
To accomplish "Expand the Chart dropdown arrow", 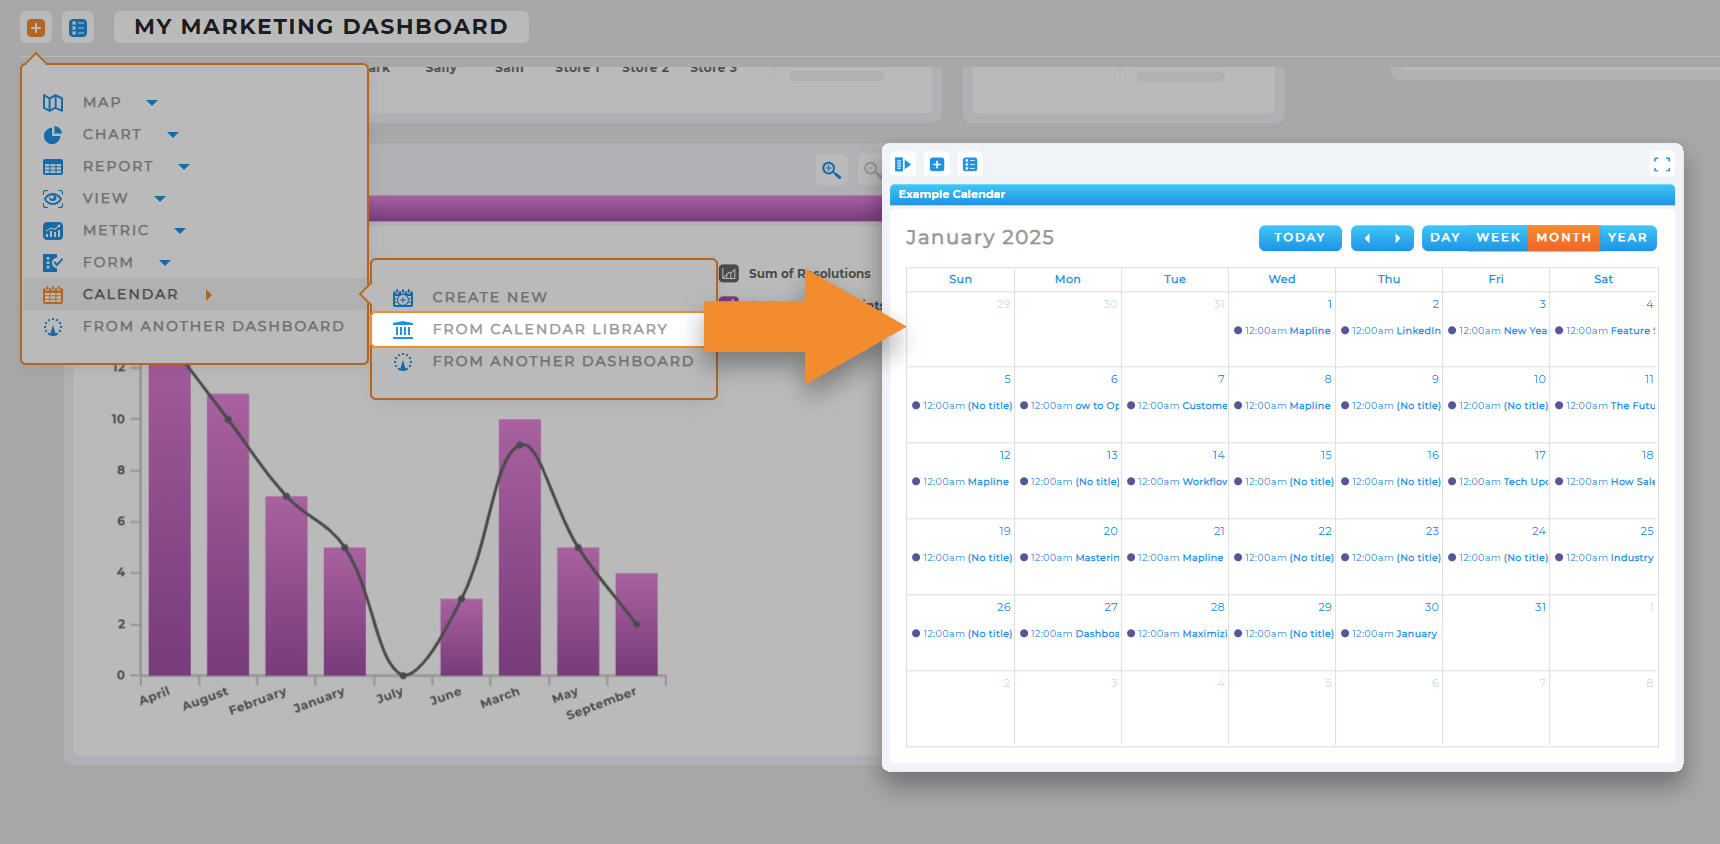I will pos(173,134).
